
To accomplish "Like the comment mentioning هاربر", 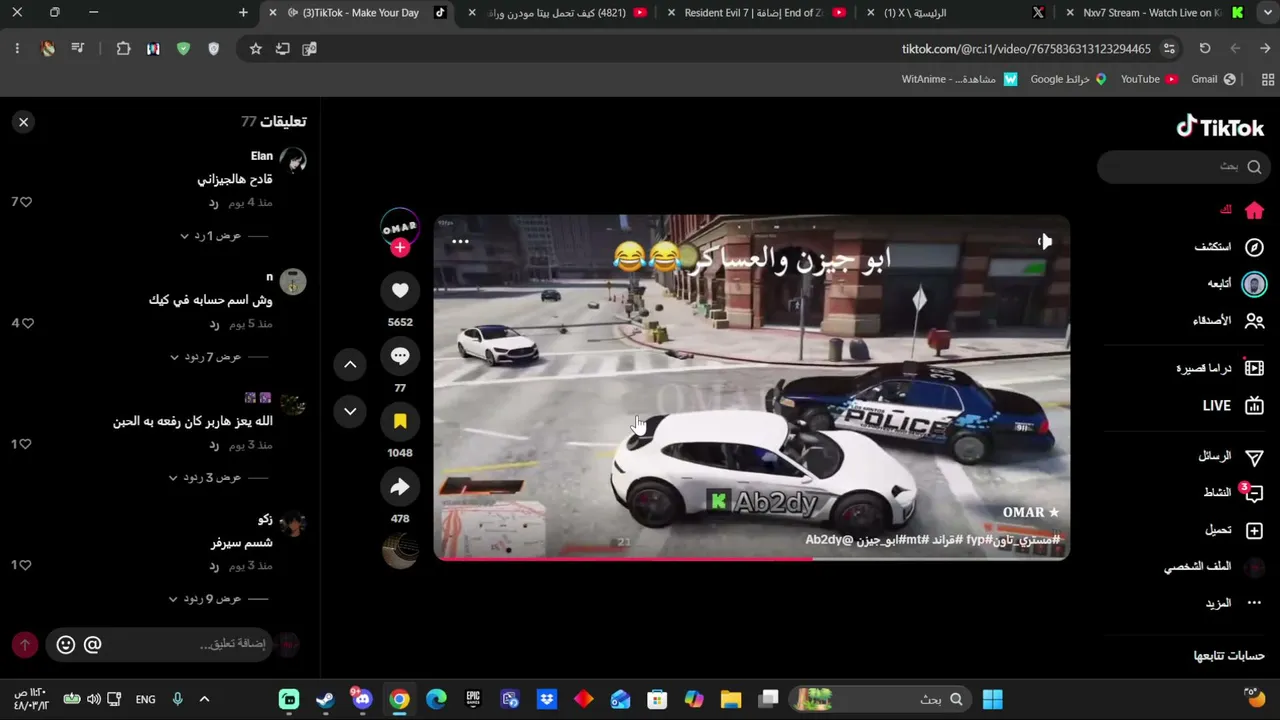I will coord(27,444).
